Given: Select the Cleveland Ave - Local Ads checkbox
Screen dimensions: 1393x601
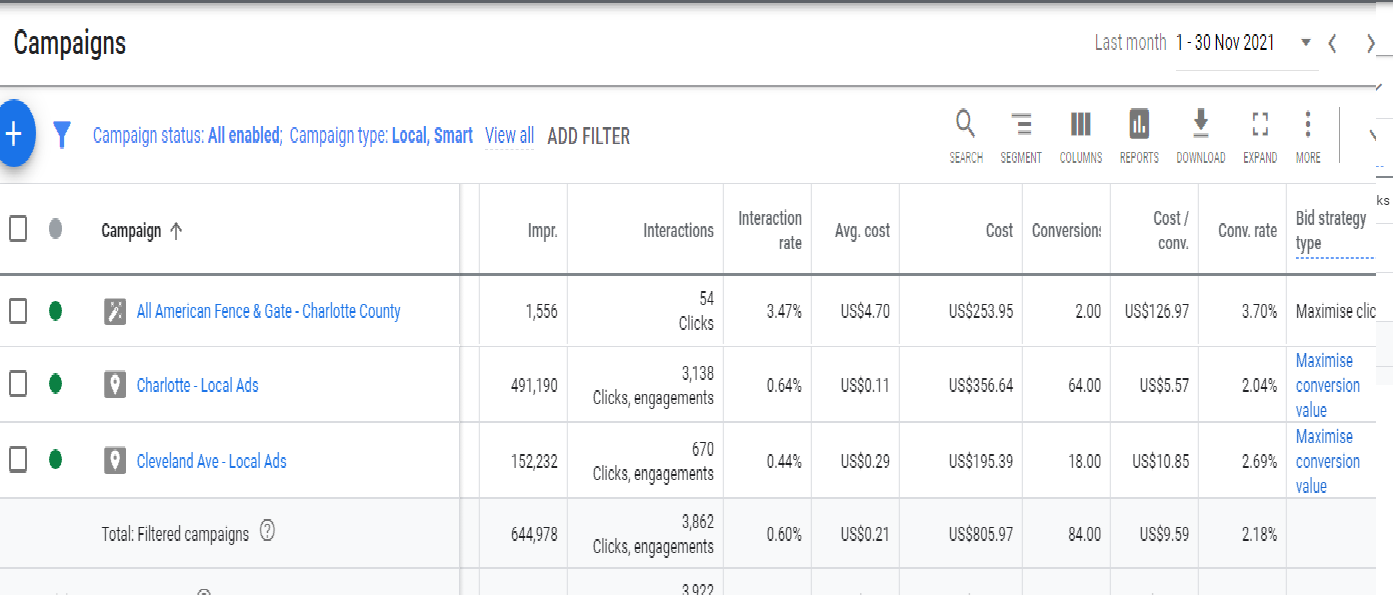Looking at the screenshot, I should [18, 460].
